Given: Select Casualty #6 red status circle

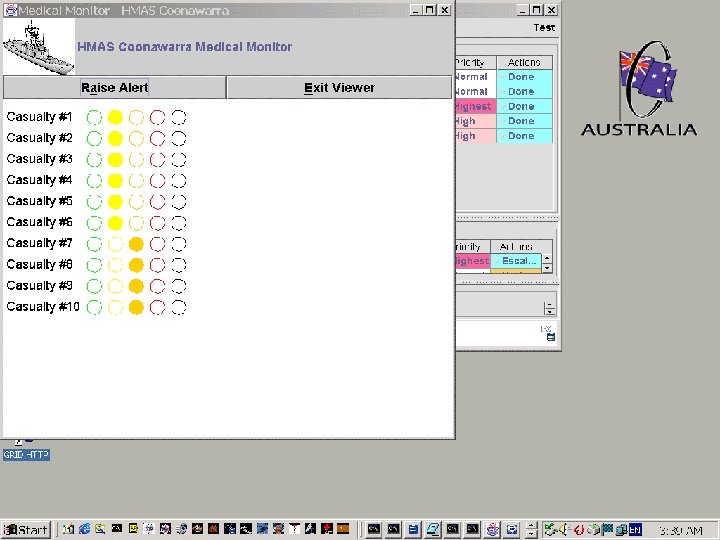Looking at the screenshot, I should (158, 223).
